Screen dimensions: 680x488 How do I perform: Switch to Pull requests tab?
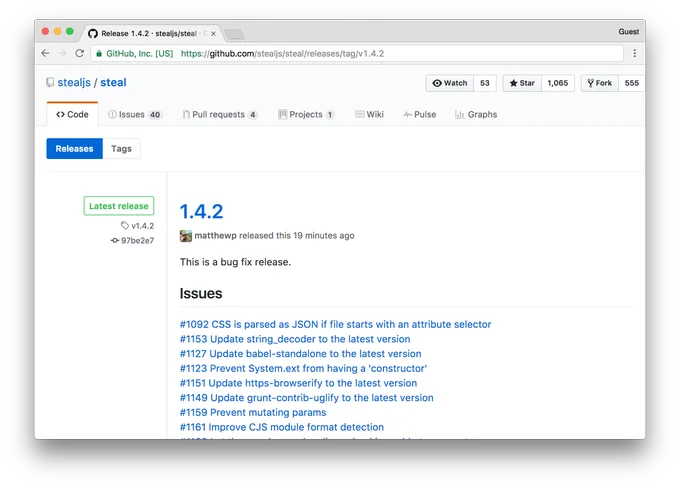coord(220,115)
